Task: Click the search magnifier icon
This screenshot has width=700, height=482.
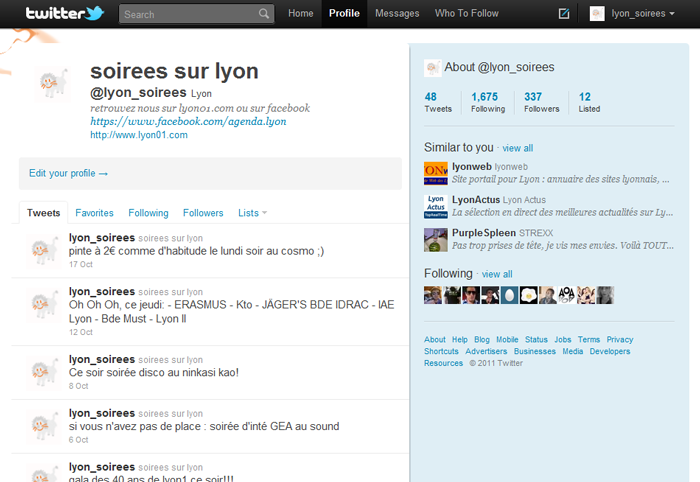Action: [x=264, y=14]
